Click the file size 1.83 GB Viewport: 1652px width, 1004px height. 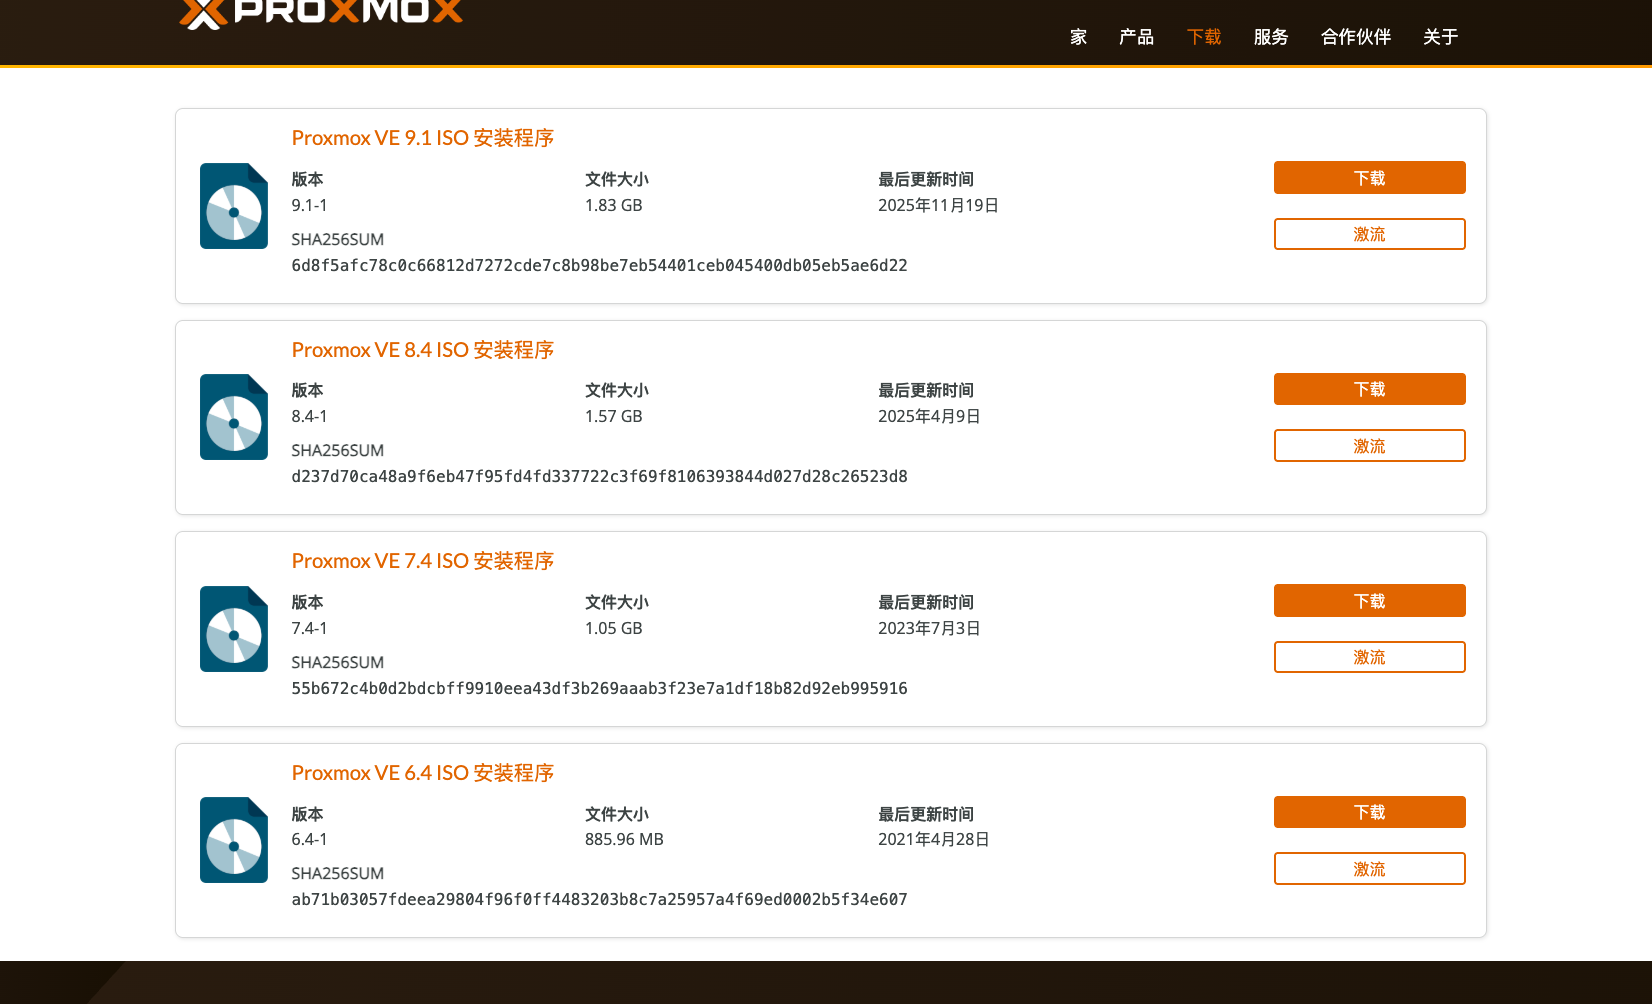pyautogui.click(x=614, y=205)
